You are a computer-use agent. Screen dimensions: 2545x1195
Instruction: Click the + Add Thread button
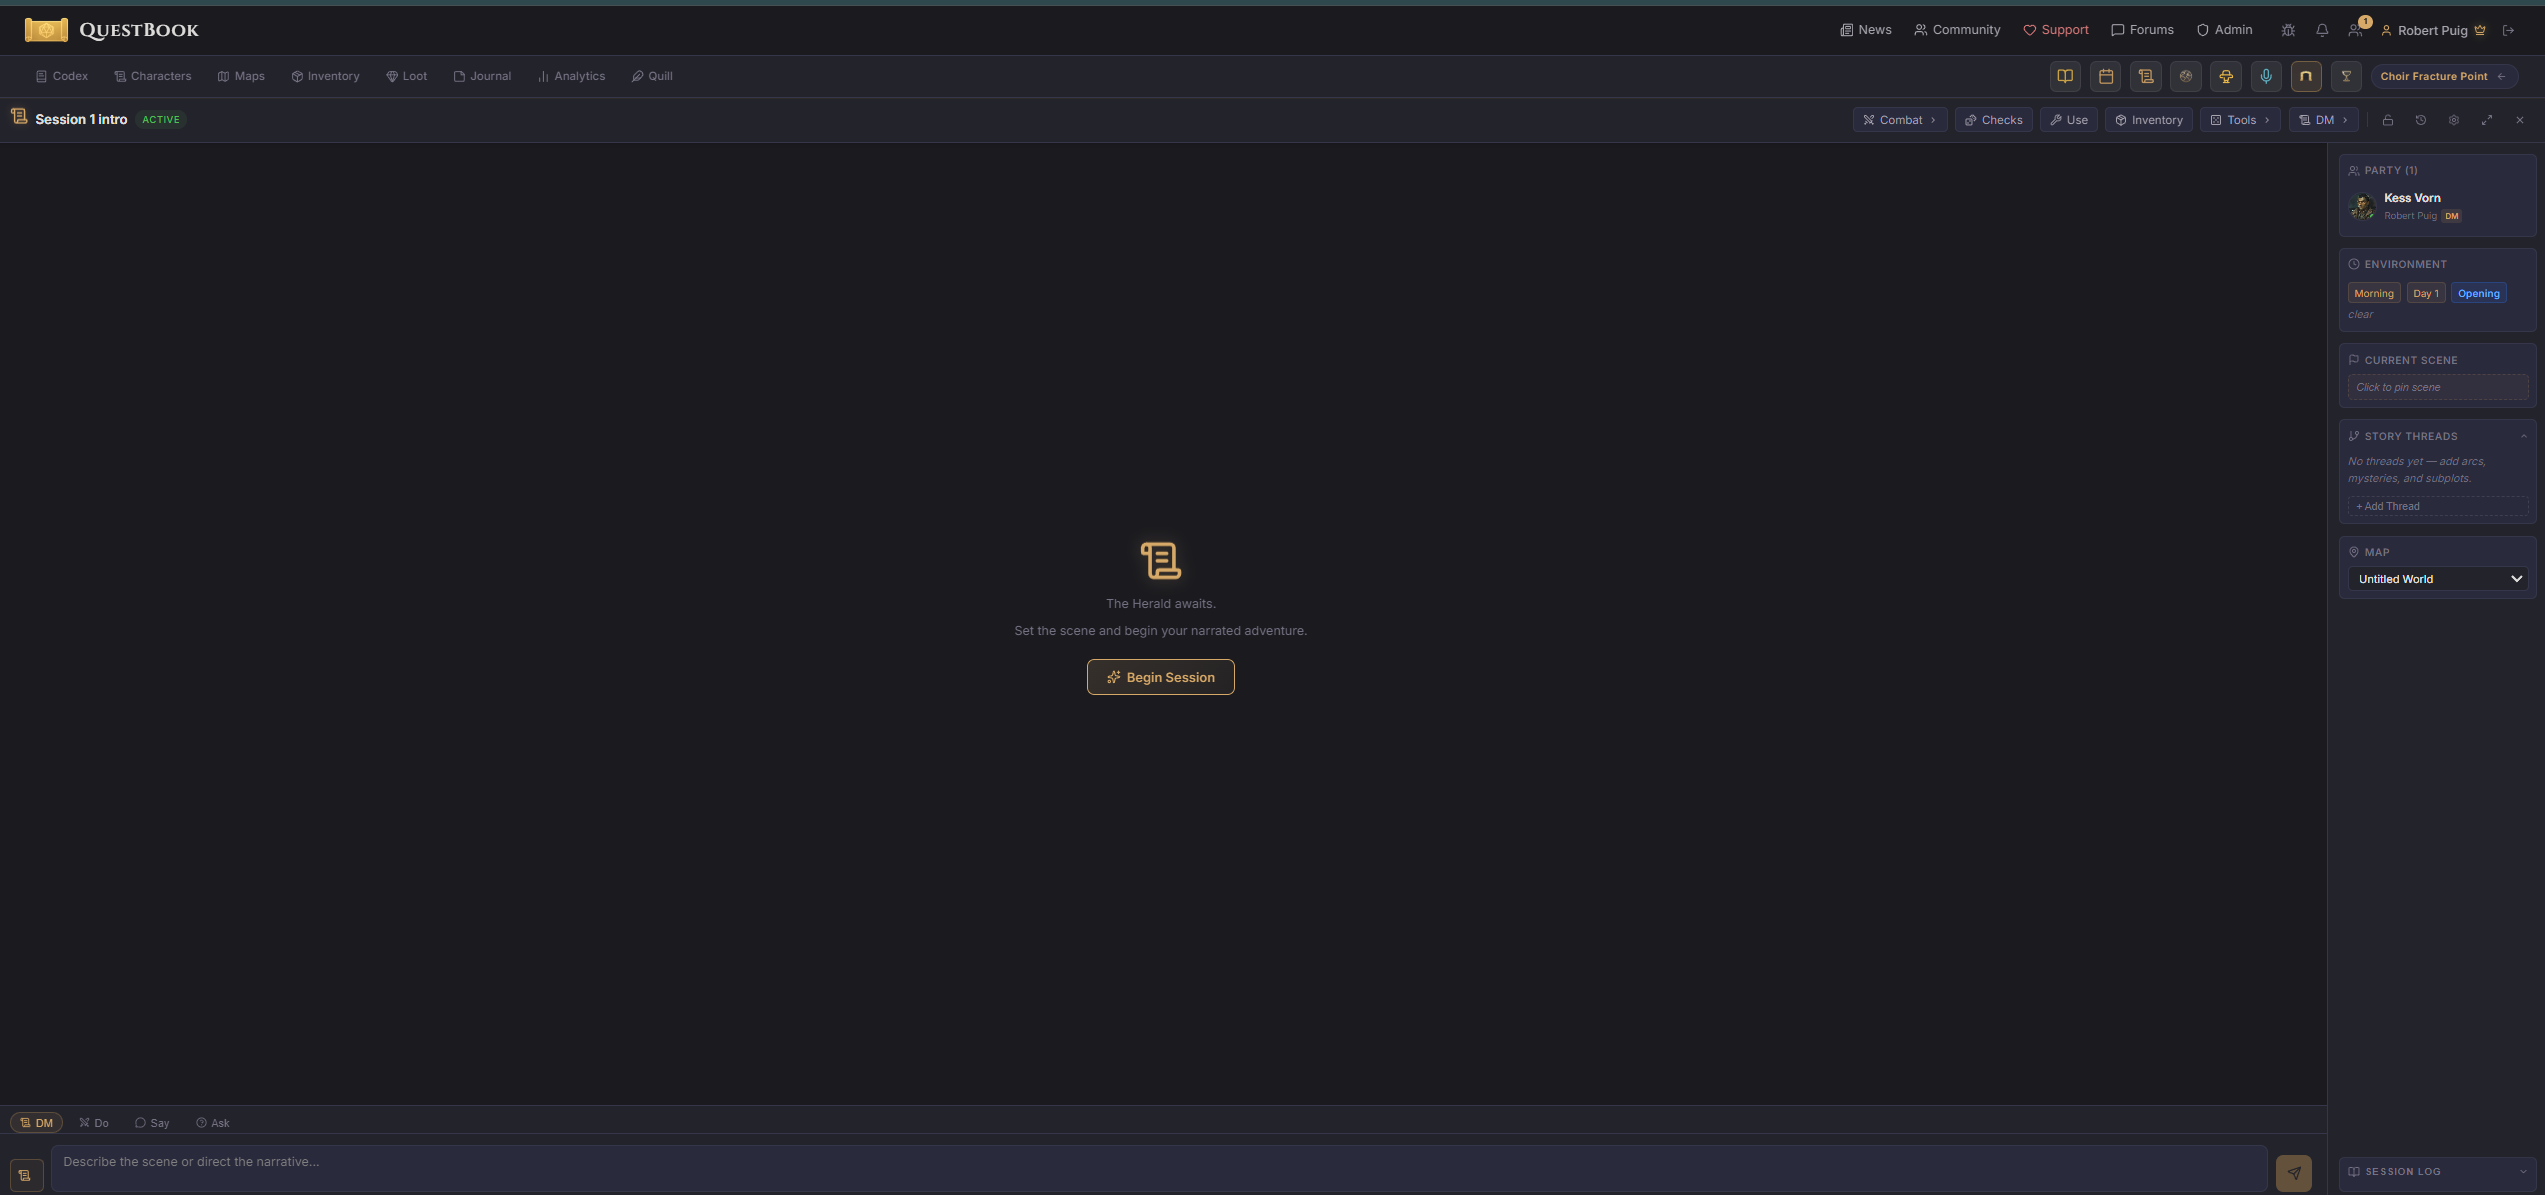point(2437,506)
